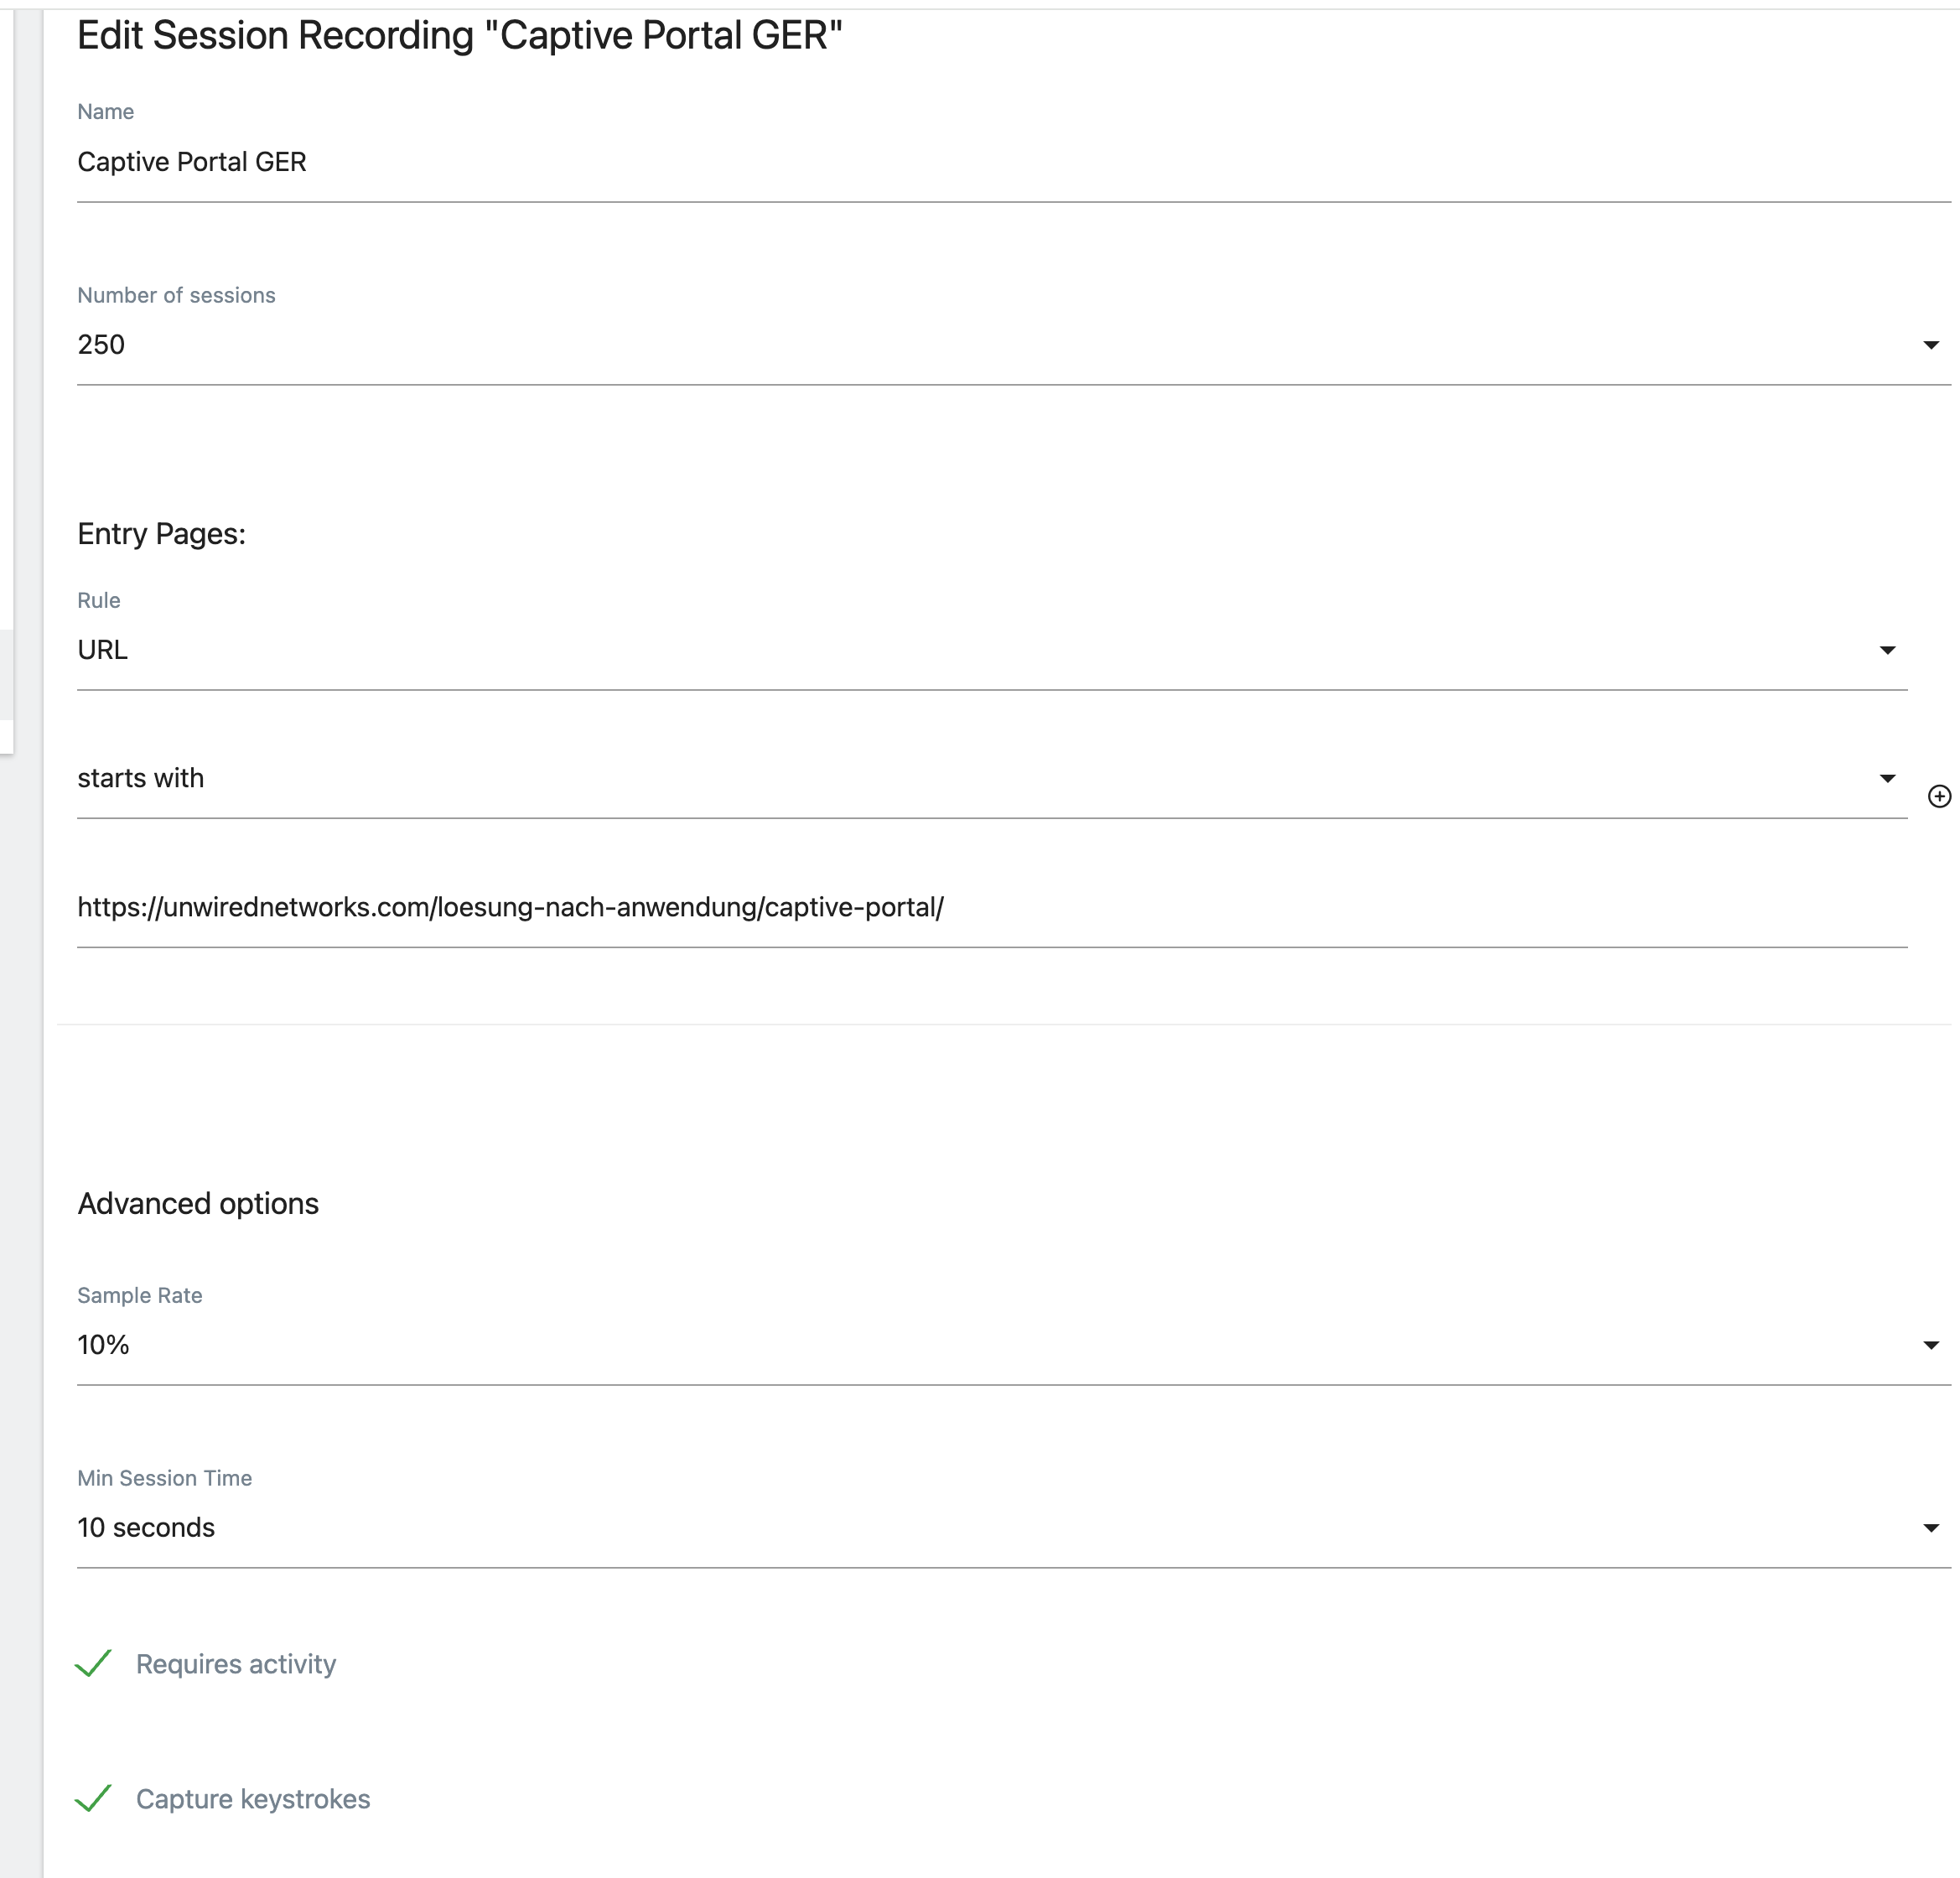This screenshot has width=1960, height=1878.
Task: Click the Number of sessions dropdown arrow
Action: [1931, 345]
